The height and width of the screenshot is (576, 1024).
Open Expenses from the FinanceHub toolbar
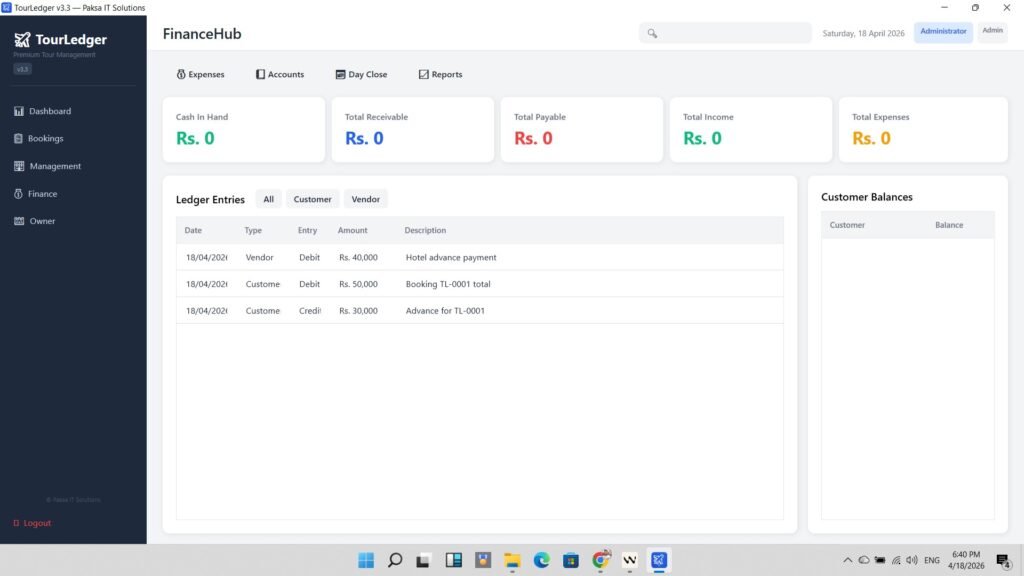pos(201,73)
